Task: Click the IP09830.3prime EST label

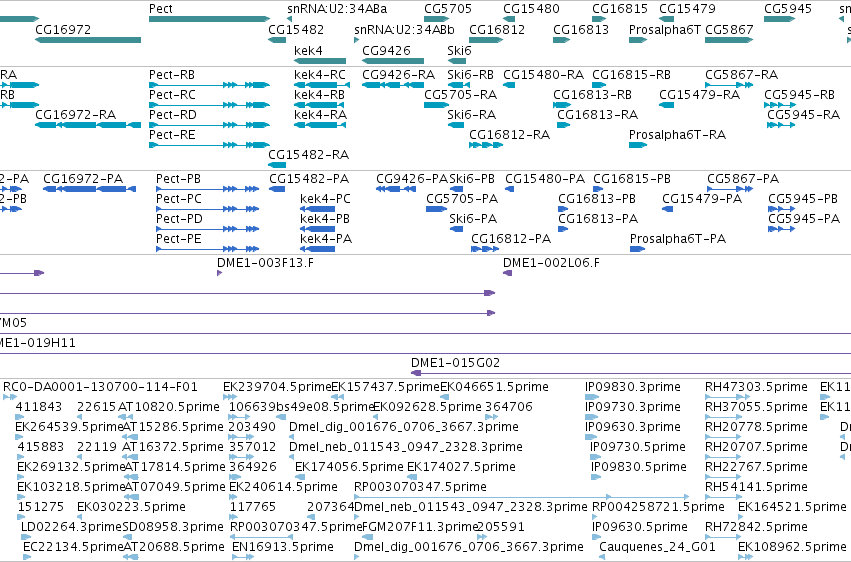Action: 633,387
